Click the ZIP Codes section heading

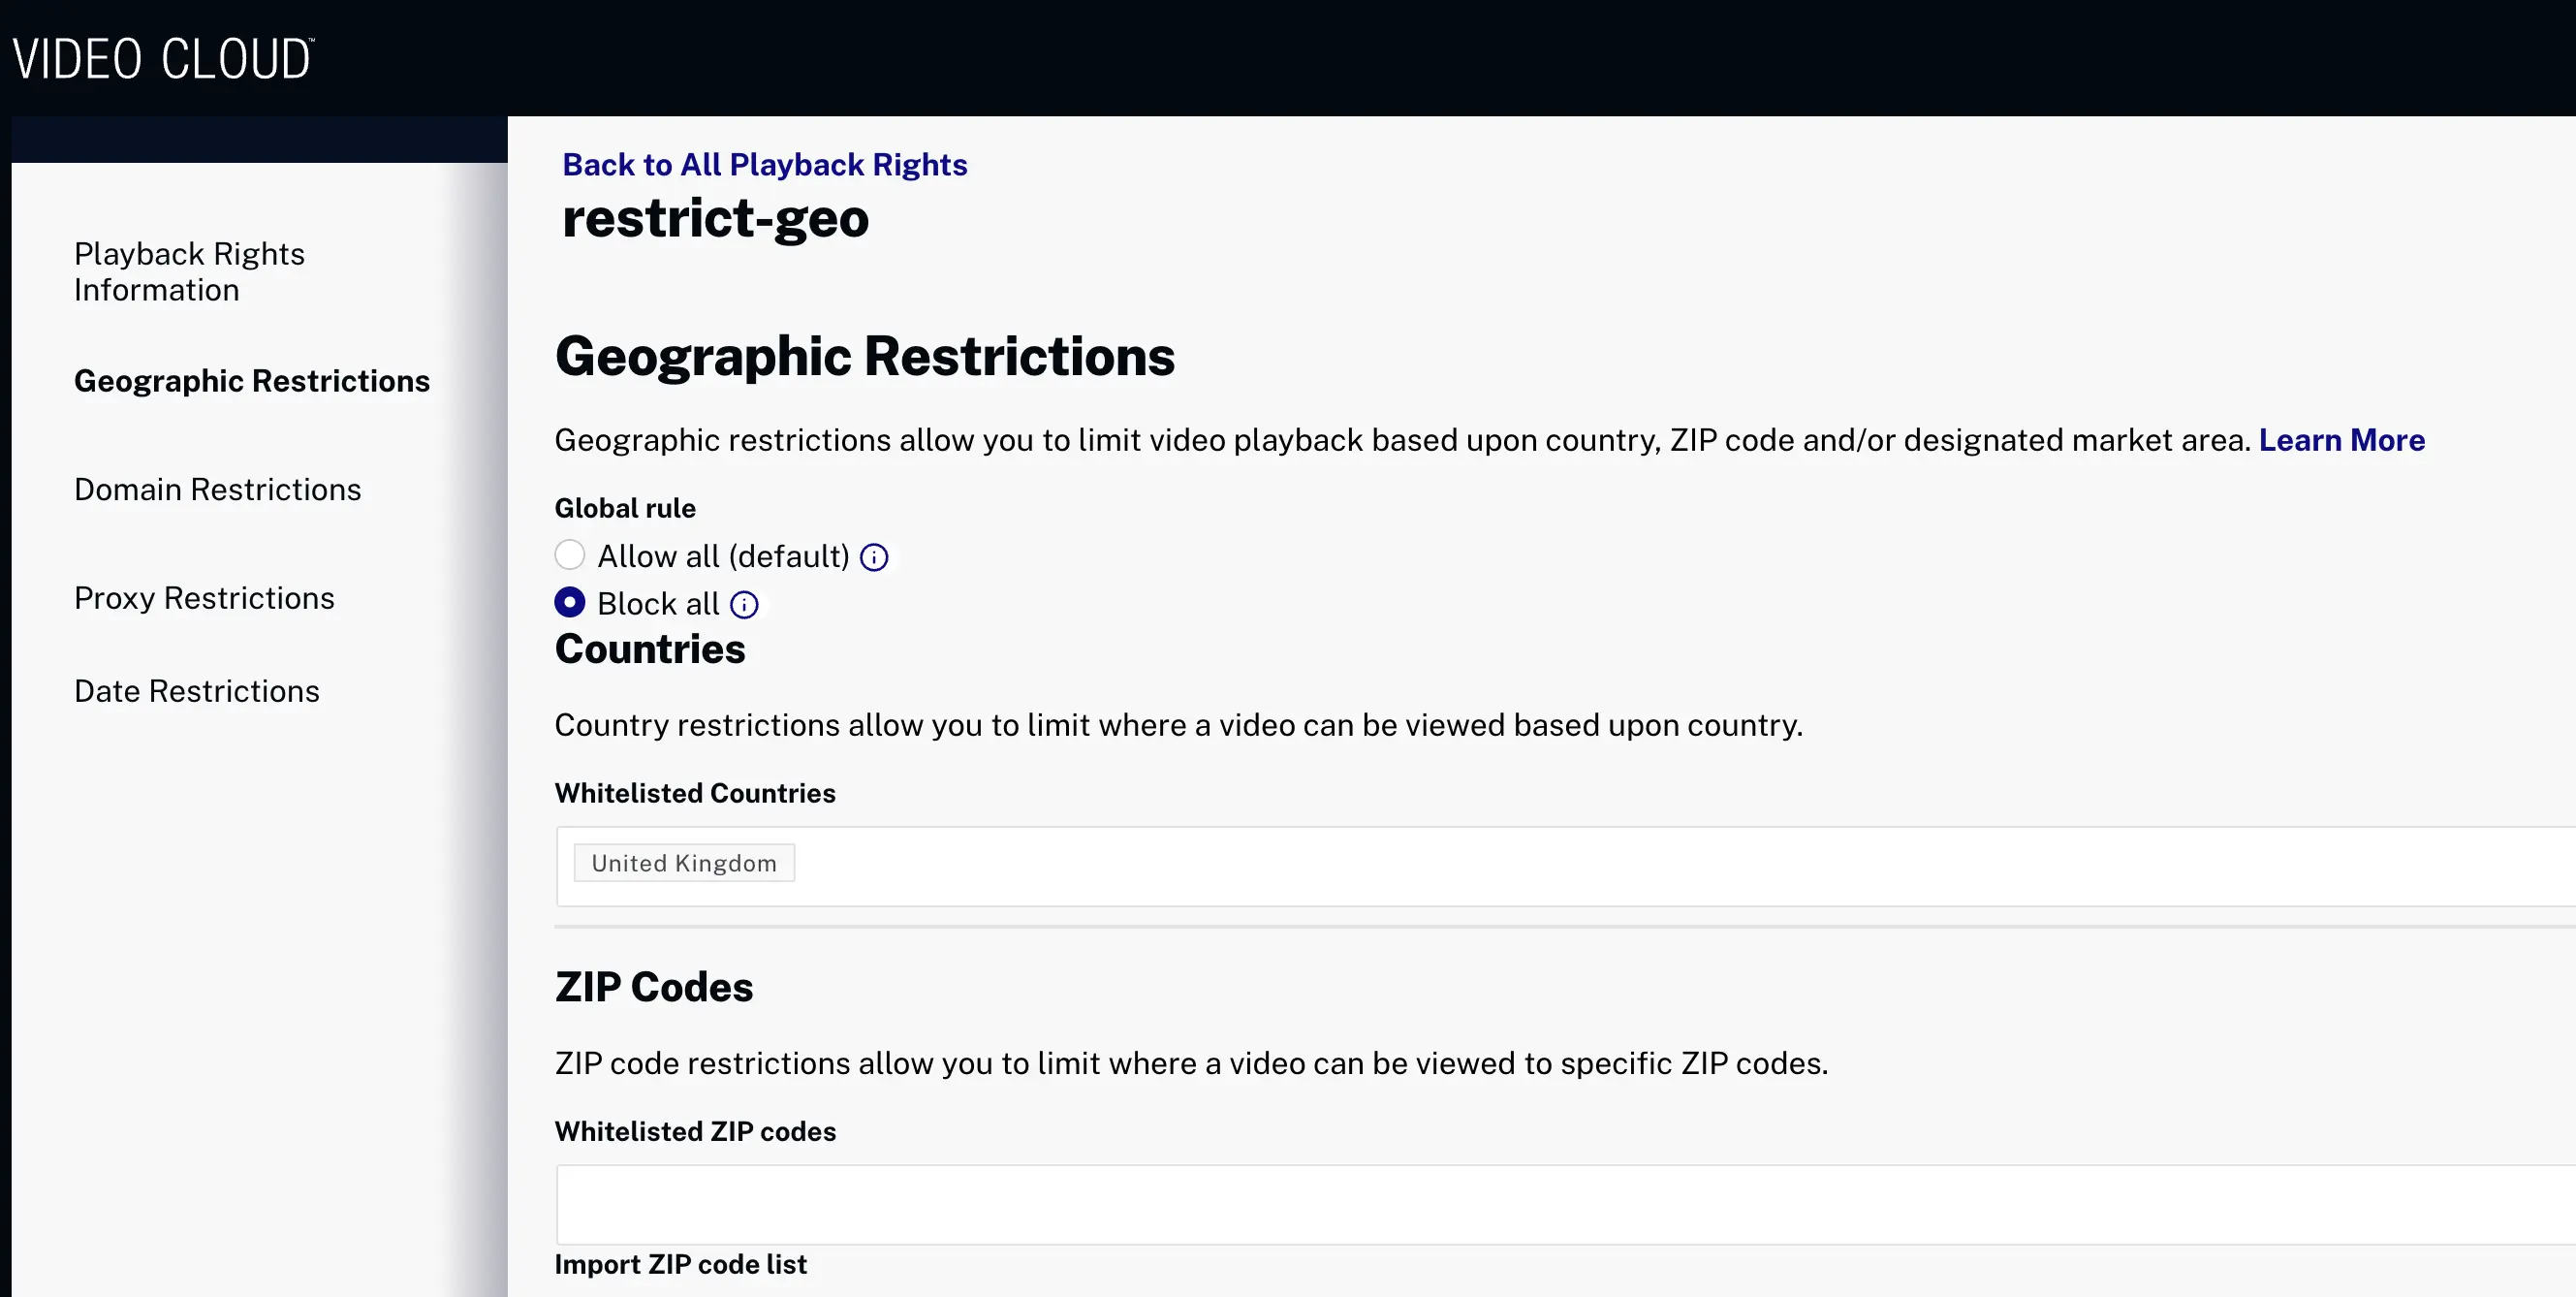click(654, 987)
